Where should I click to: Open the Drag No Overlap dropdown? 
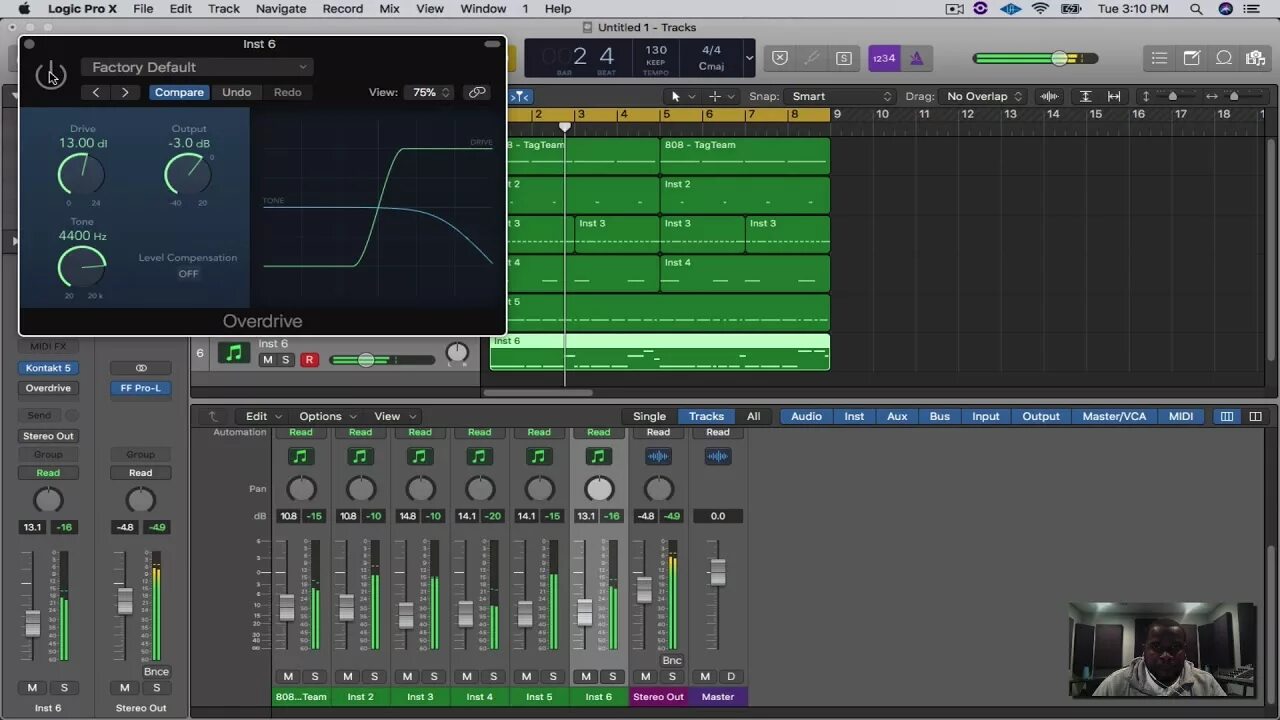pyautogui.click(x=984, y=96)
